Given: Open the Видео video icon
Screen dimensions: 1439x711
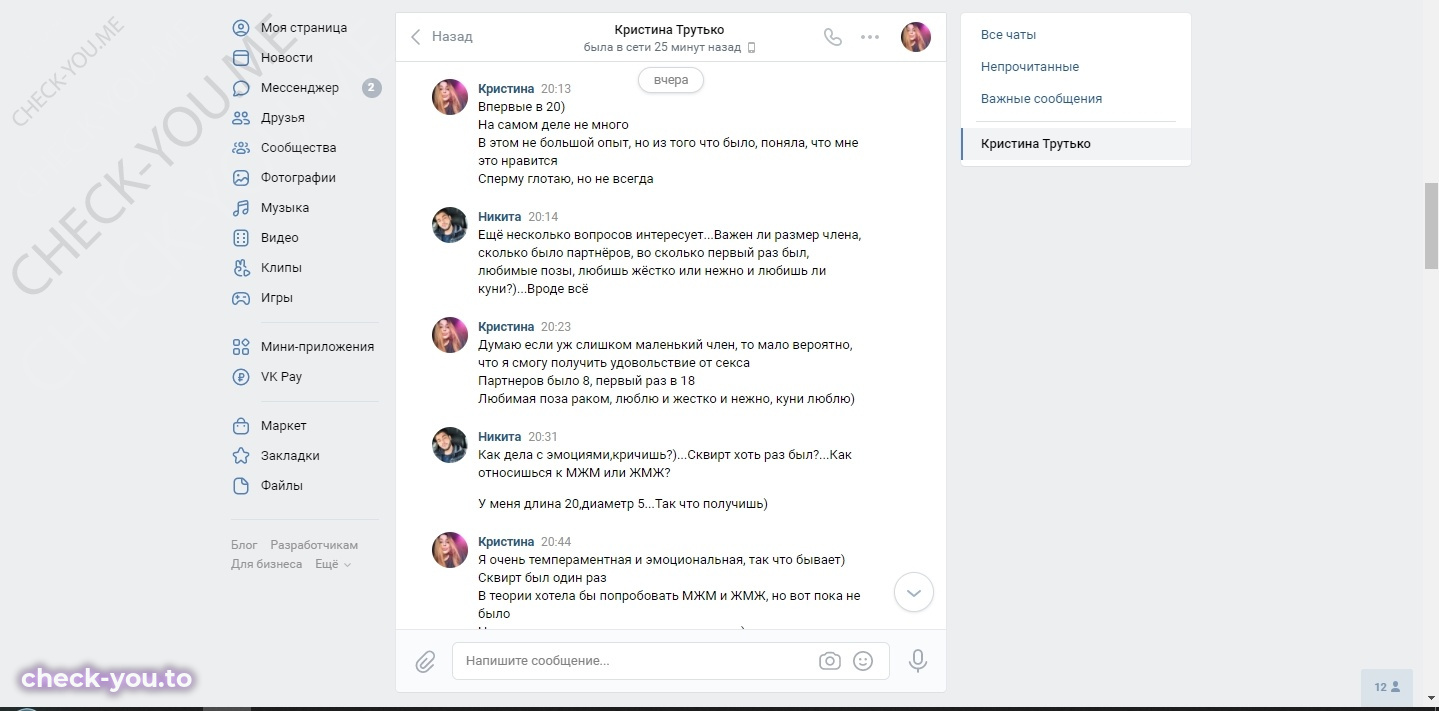Looking at the screenshot, I should [241, 238].
